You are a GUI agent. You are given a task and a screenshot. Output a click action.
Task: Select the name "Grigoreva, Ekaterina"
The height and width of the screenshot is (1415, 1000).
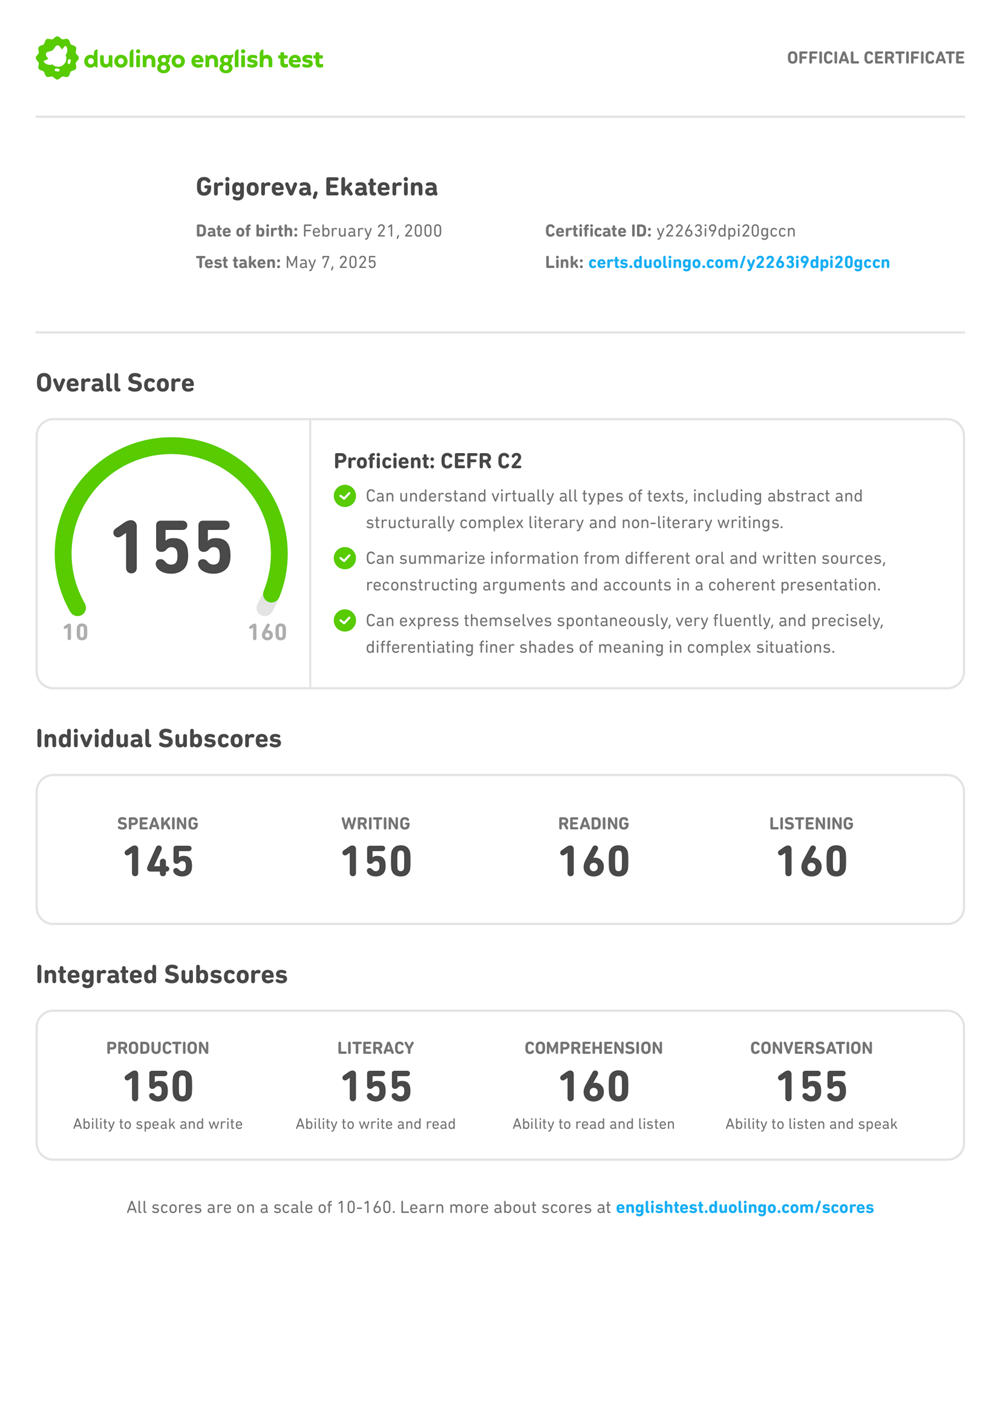point(317,187)
